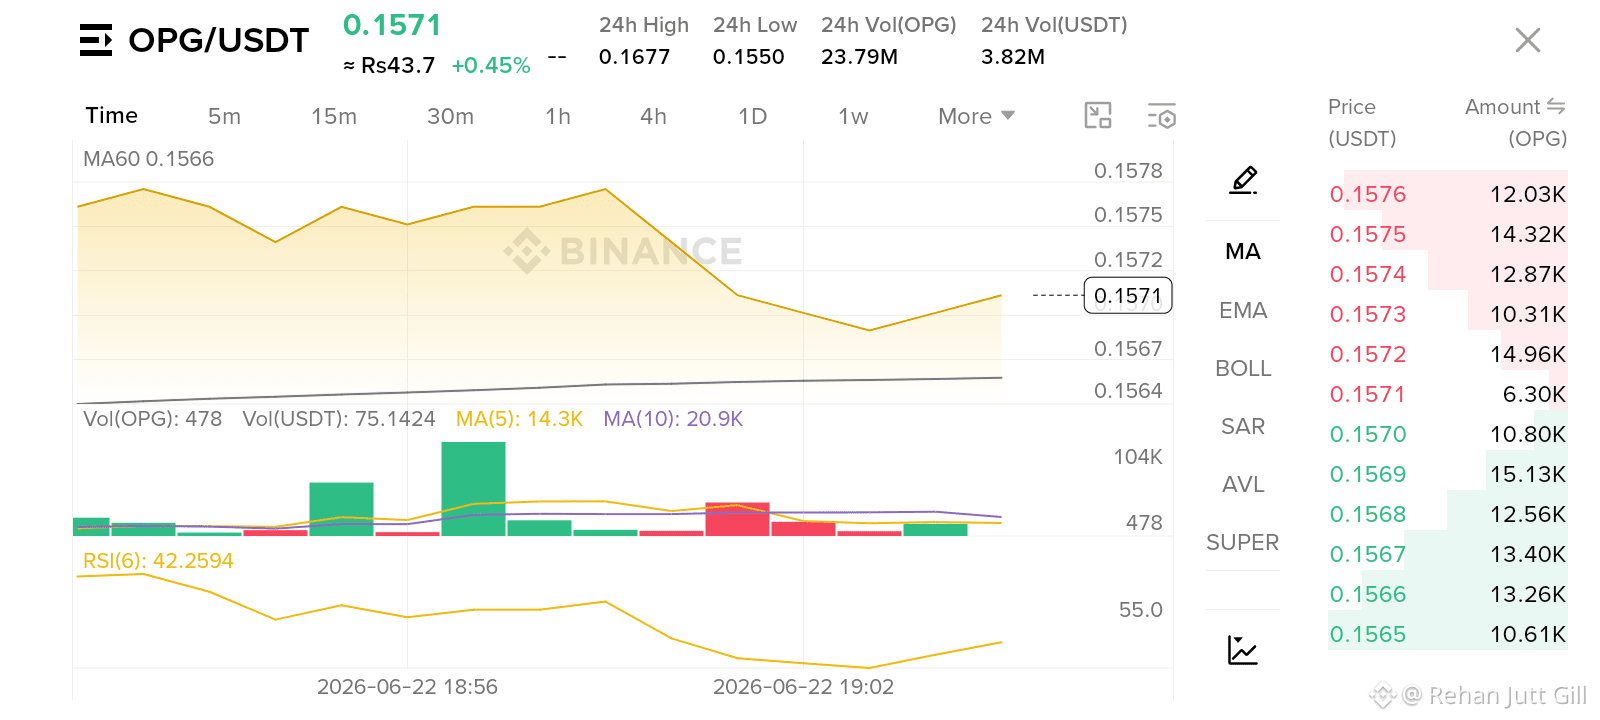Enable the EMA indicator
The image size is (1600, 720).
point(1243,310)
